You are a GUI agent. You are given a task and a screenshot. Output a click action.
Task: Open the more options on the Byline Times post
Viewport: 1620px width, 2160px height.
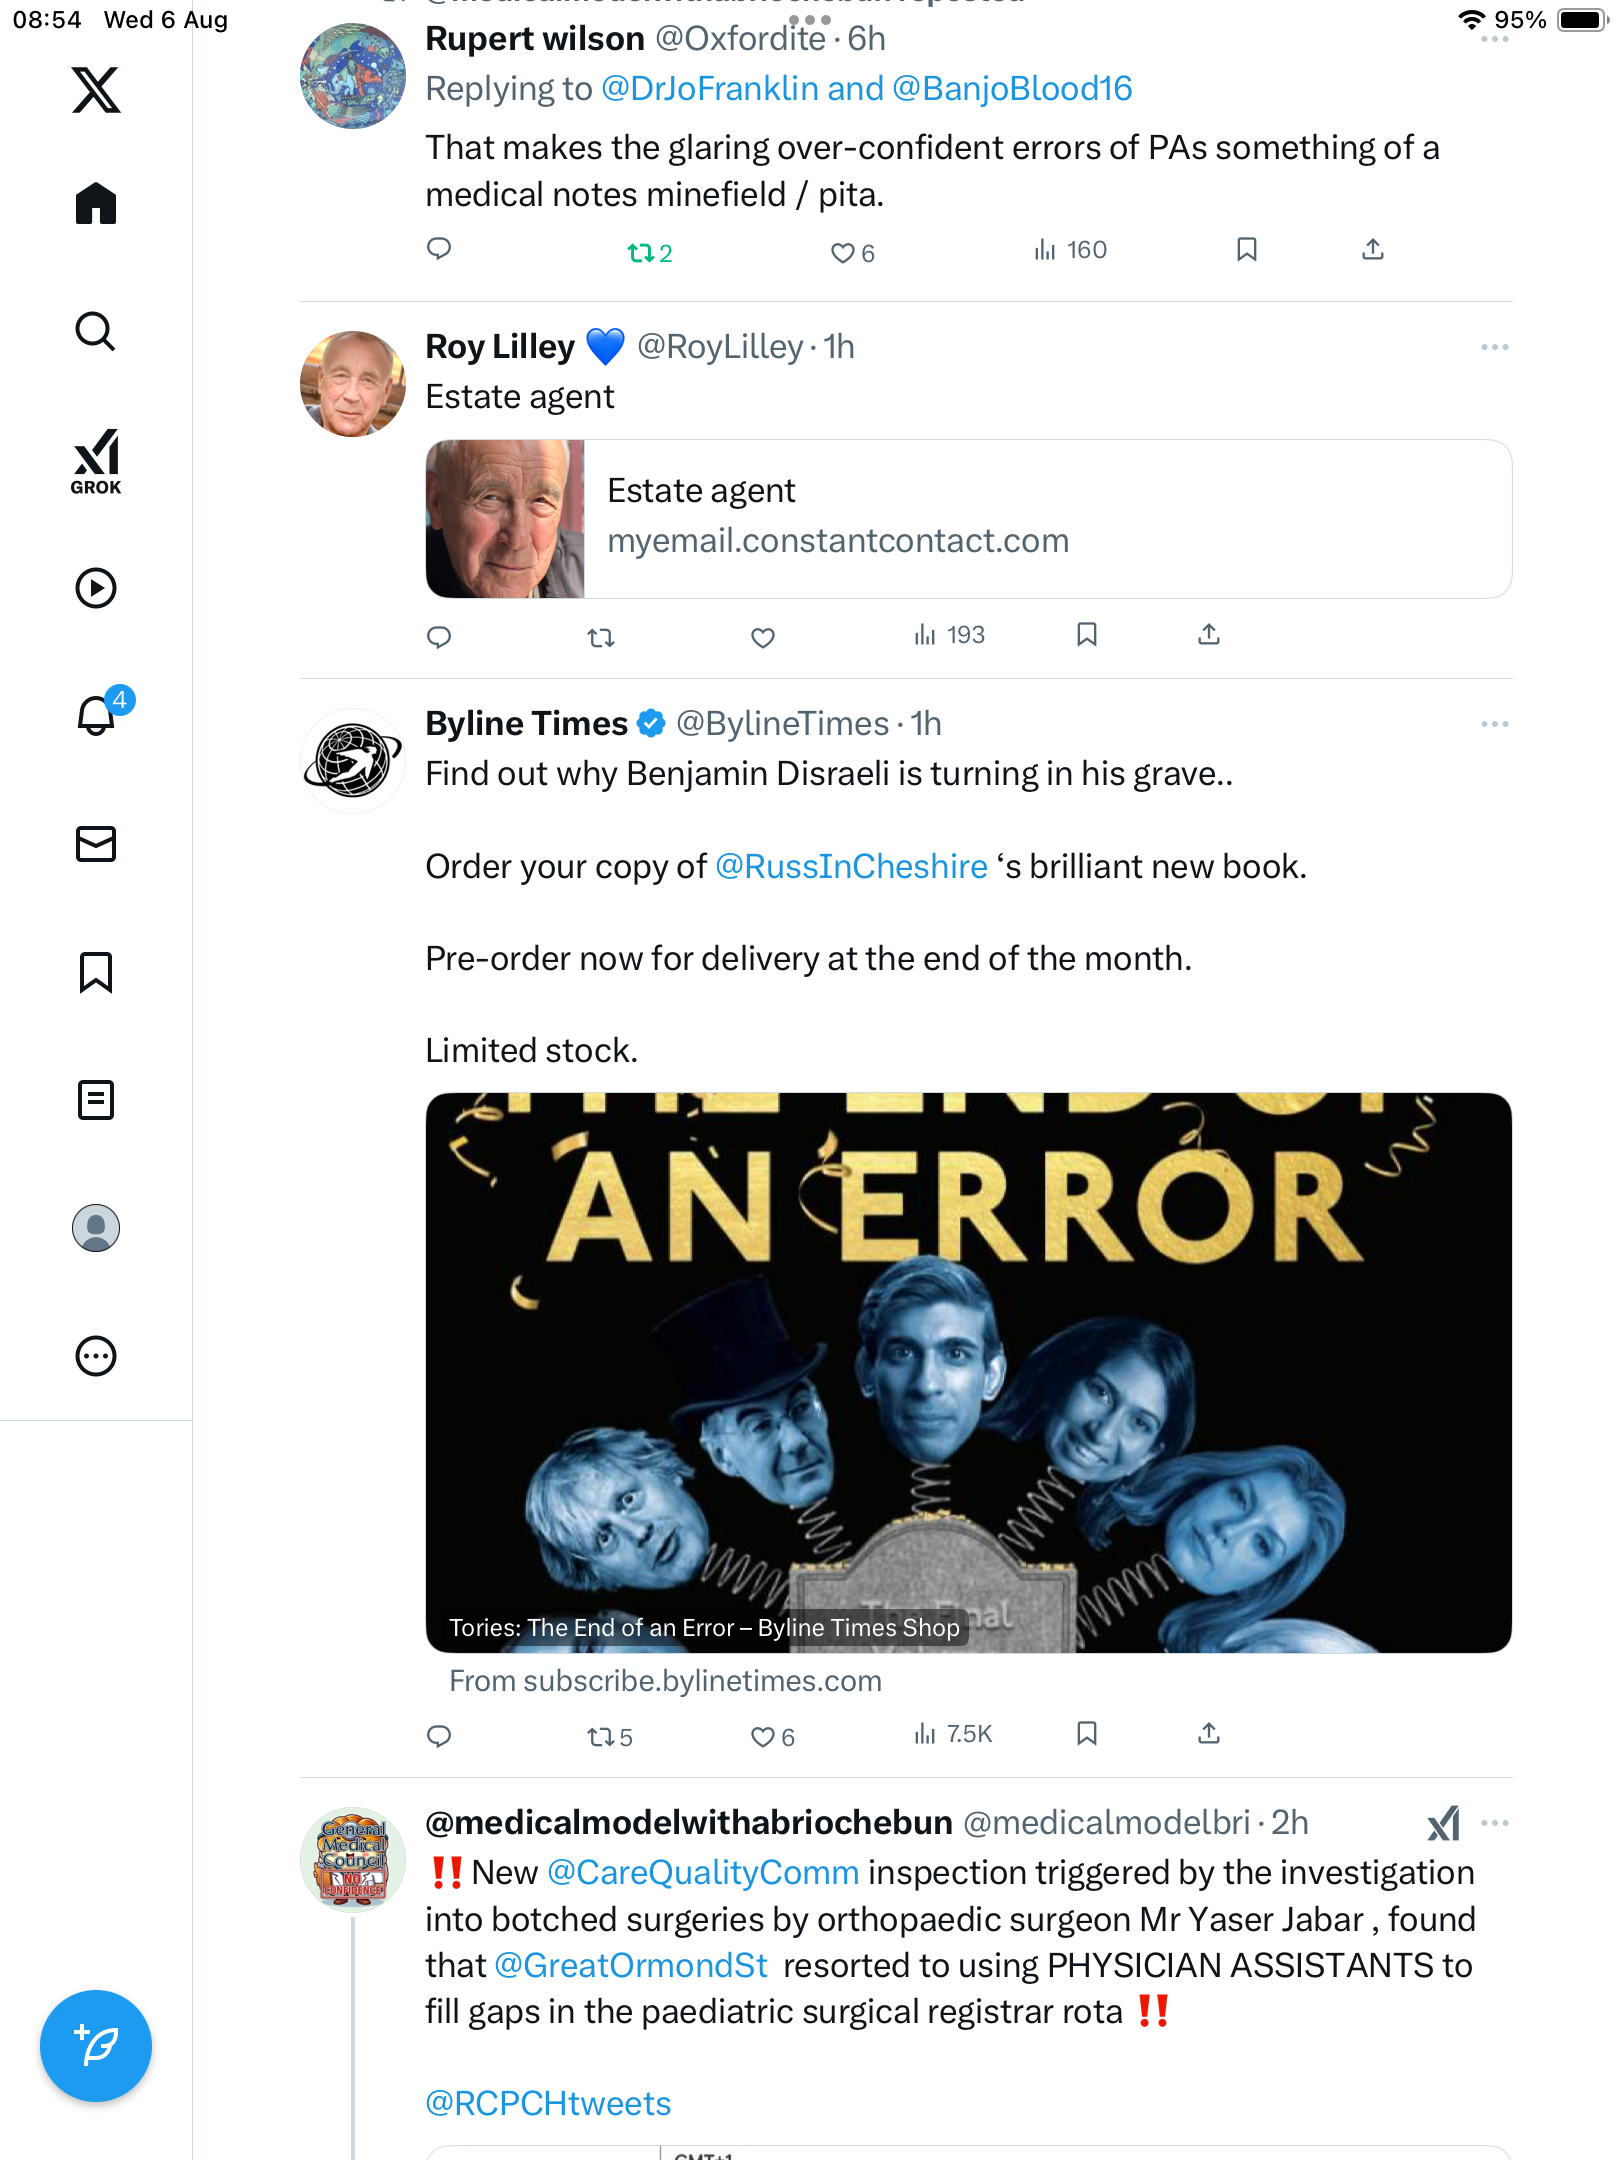point(1495,724)
